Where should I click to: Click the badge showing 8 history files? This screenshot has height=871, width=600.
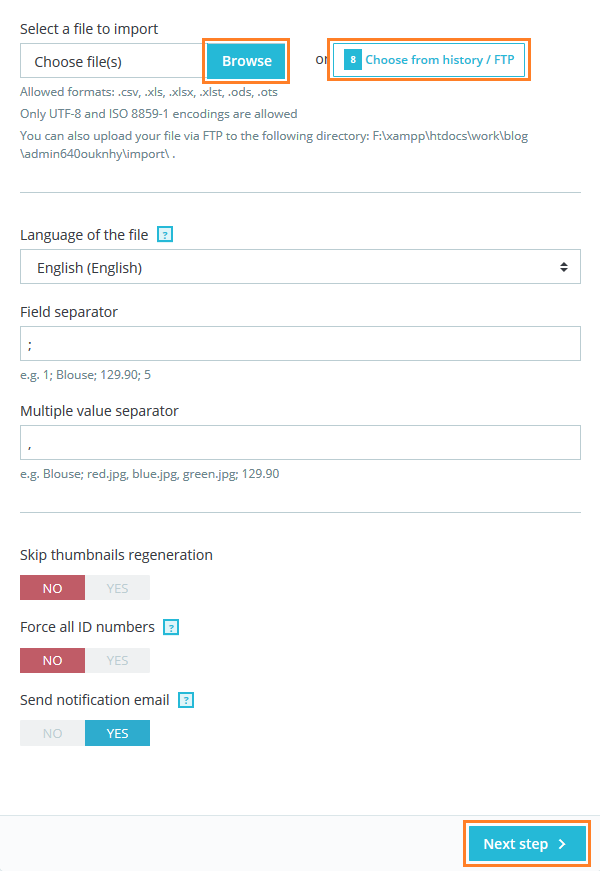(x=351, y=59)
